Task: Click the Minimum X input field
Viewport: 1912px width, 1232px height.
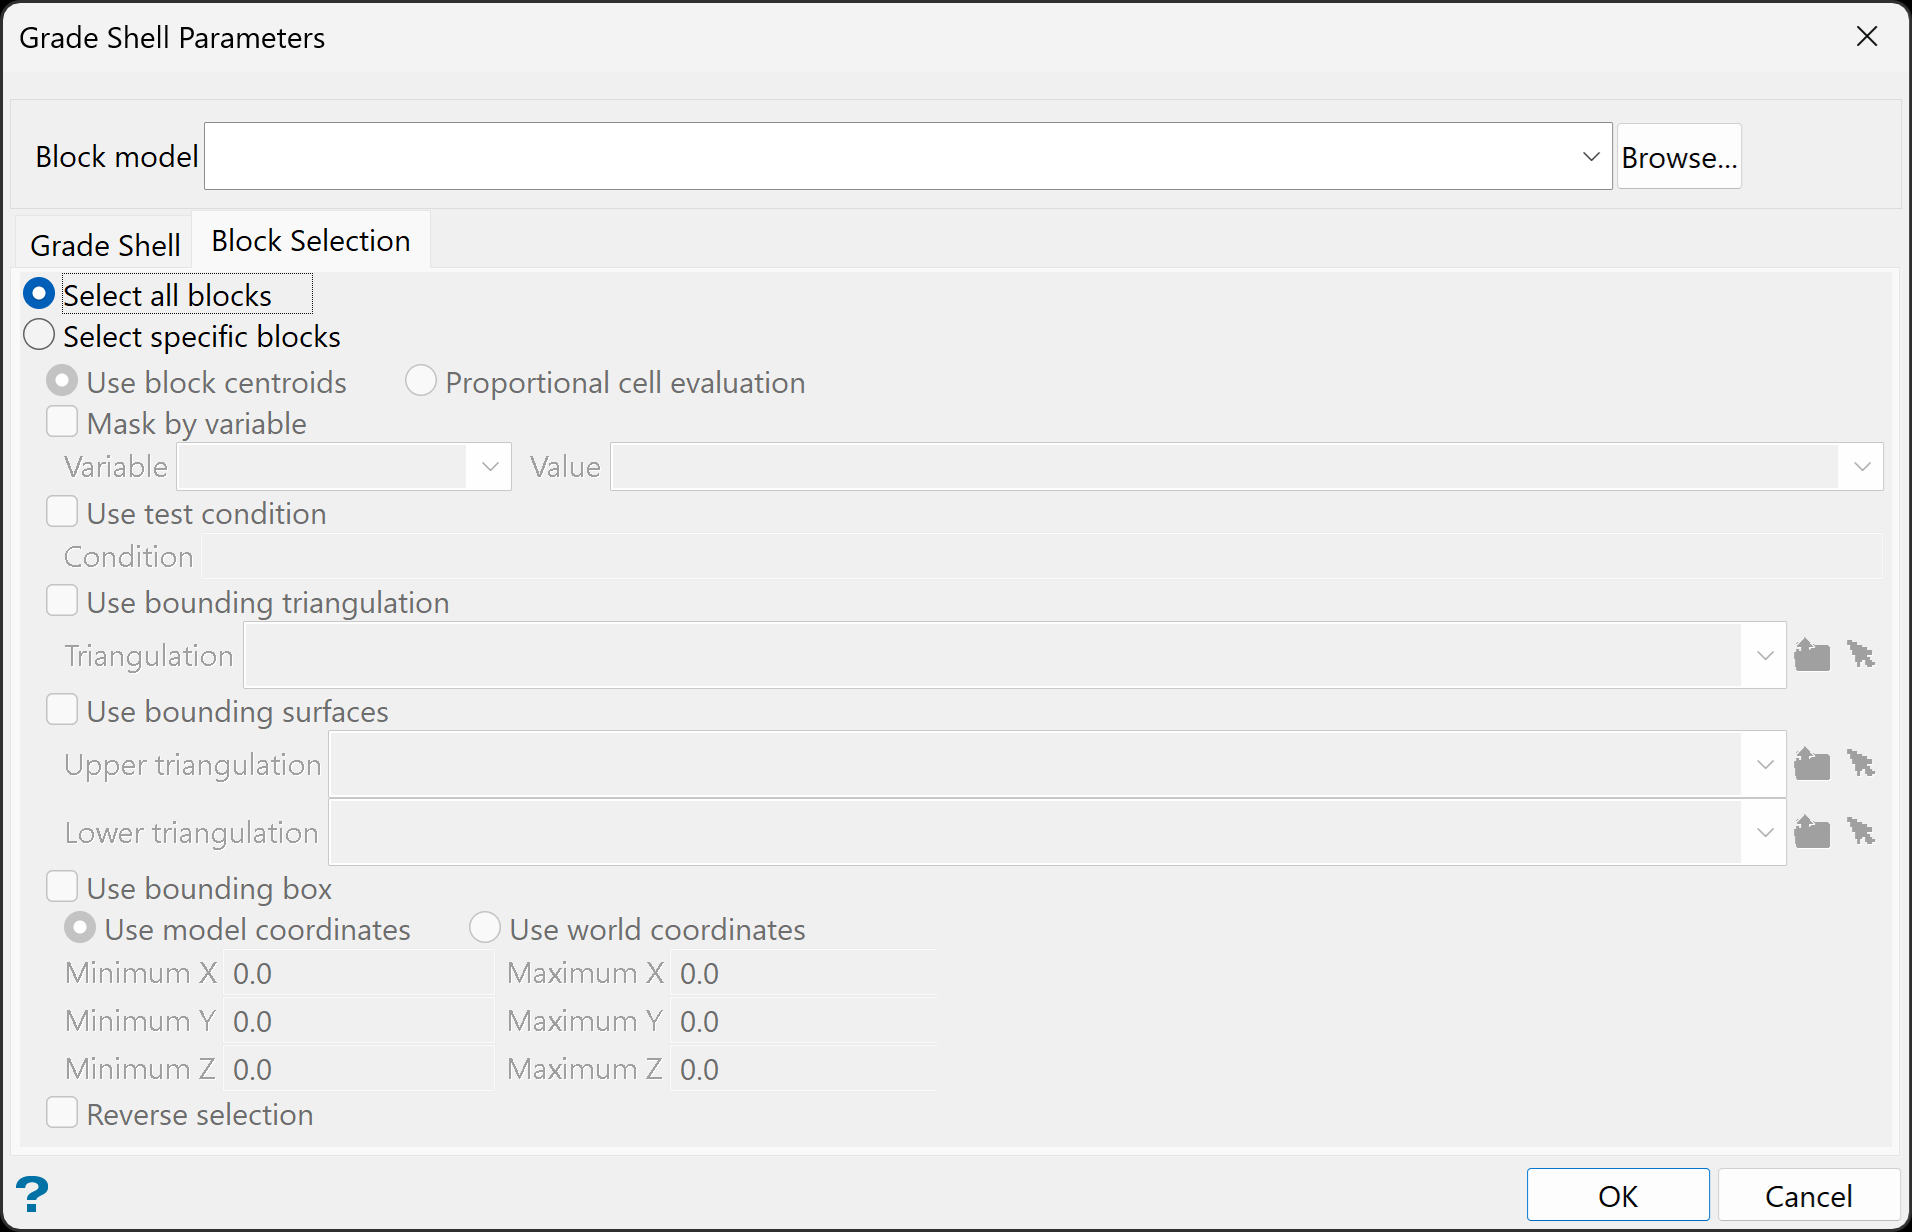Action: [358, 973]
